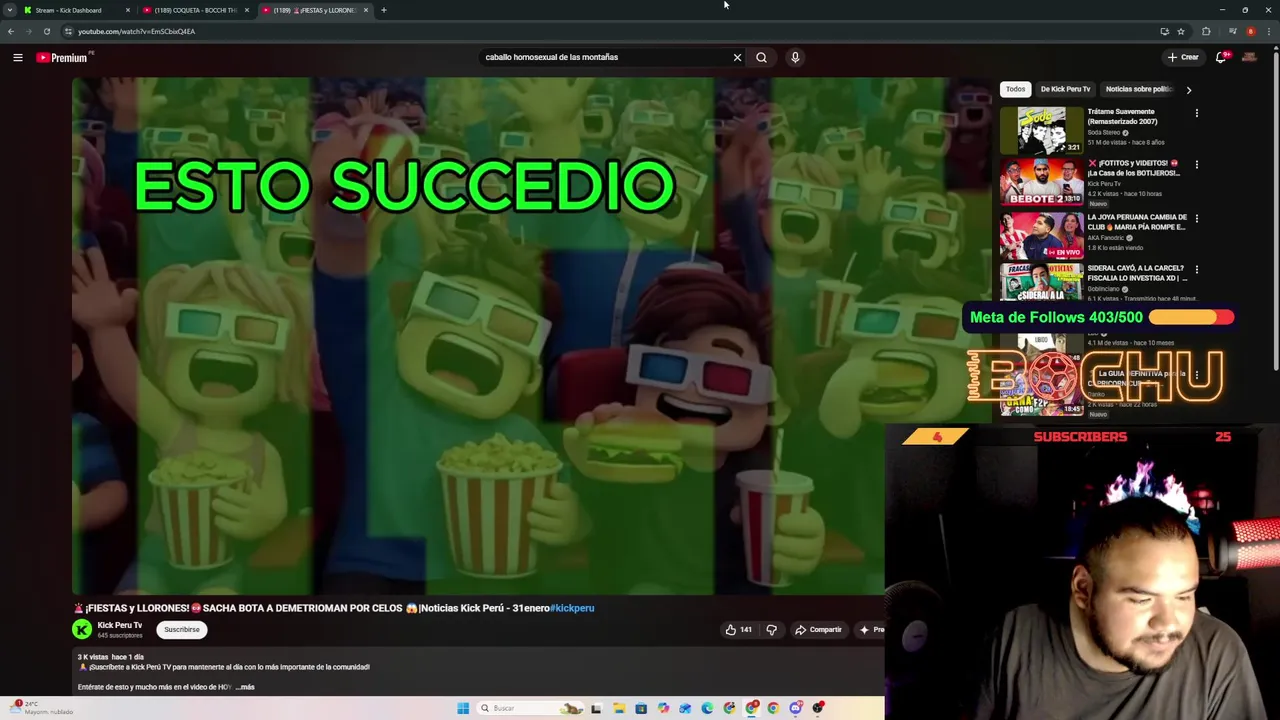The height and width of the screenshot is (720, 1280).
Task: Go back to the previous page
Action: pyautogui.click(x=11, y=31)
